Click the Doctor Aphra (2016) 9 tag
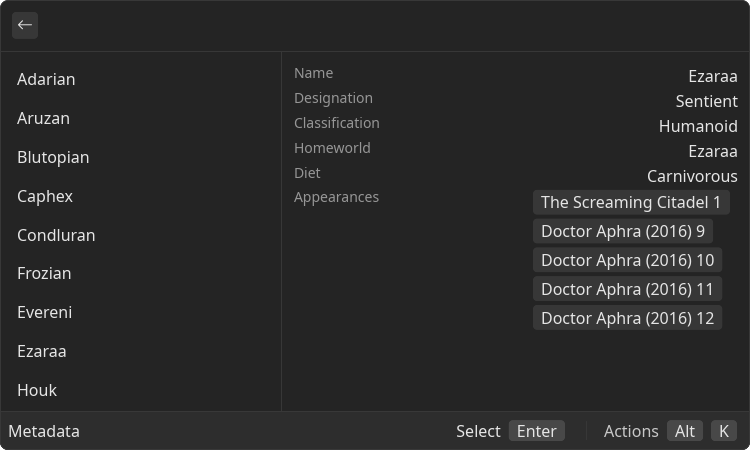This screenshot has width=750, height=450. click(623, 231)
